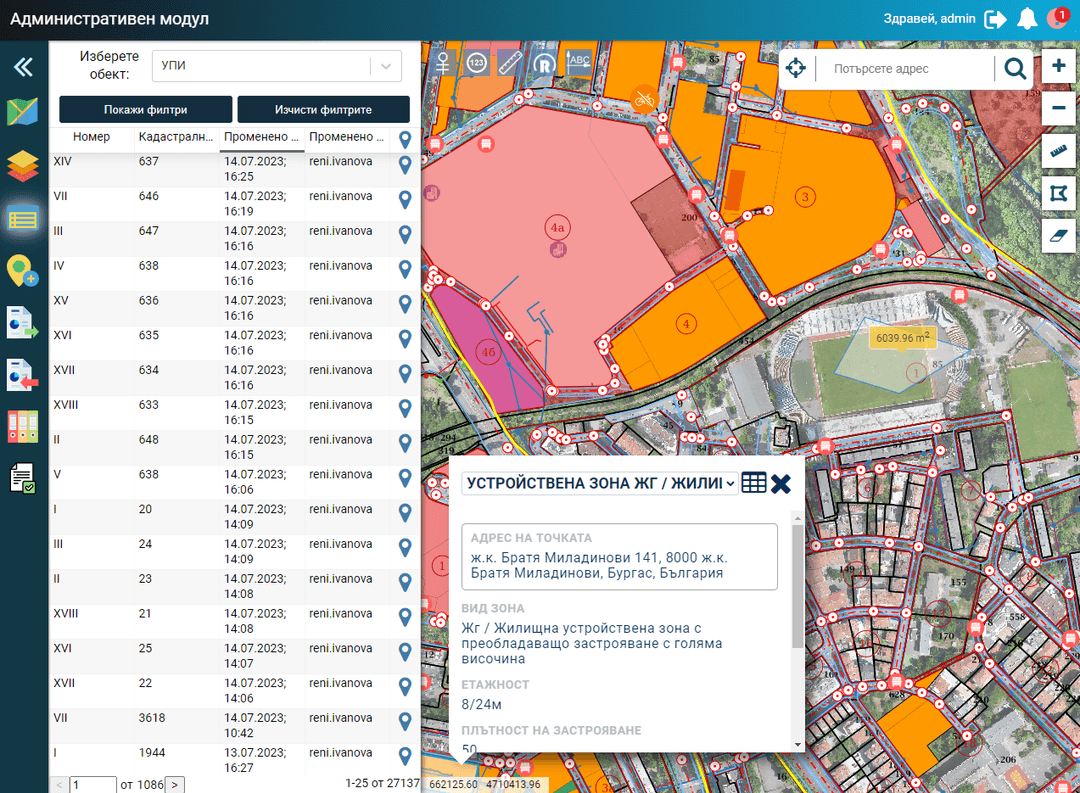The height and width of the screenshot is (793, 1080).
Task: Expand the УСТРОЙСТВЕНА ЗОНА ЖГ popup dropdown
Action: 600,483
